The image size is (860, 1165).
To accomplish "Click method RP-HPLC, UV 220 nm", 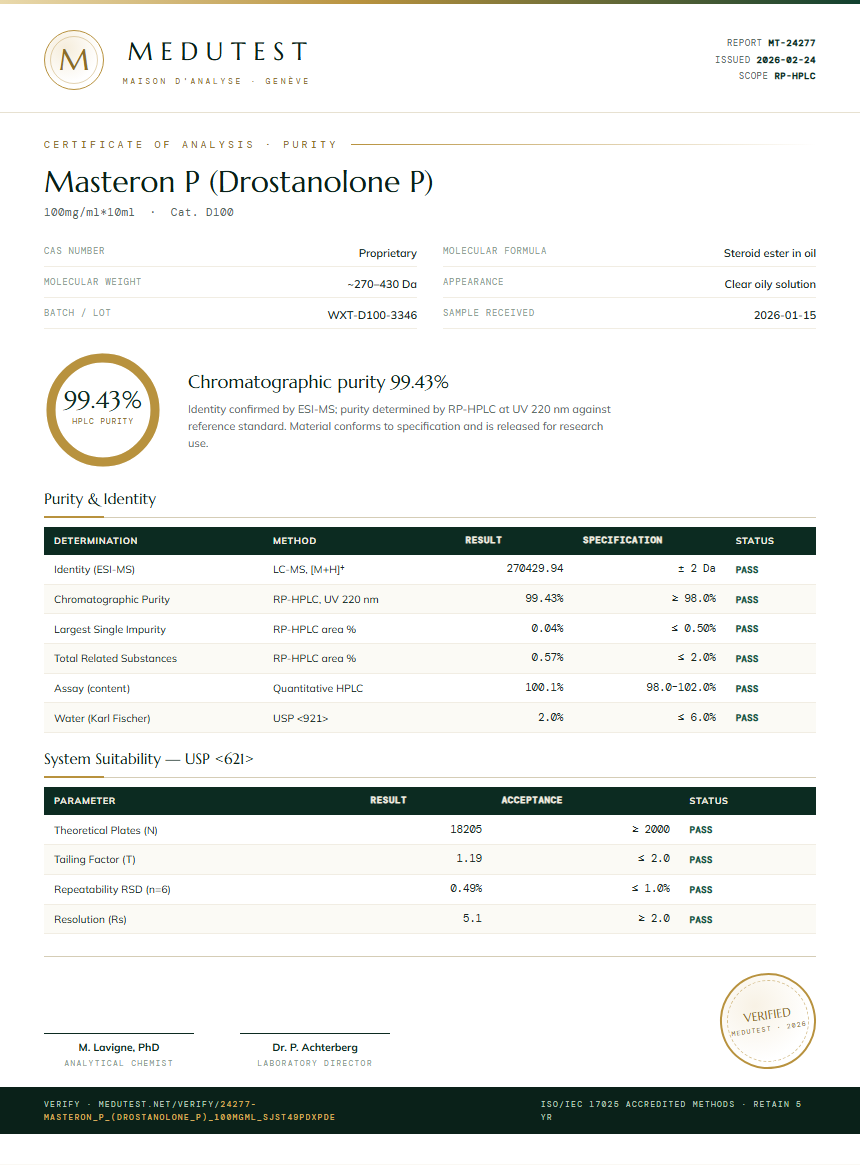I will 326,600.
